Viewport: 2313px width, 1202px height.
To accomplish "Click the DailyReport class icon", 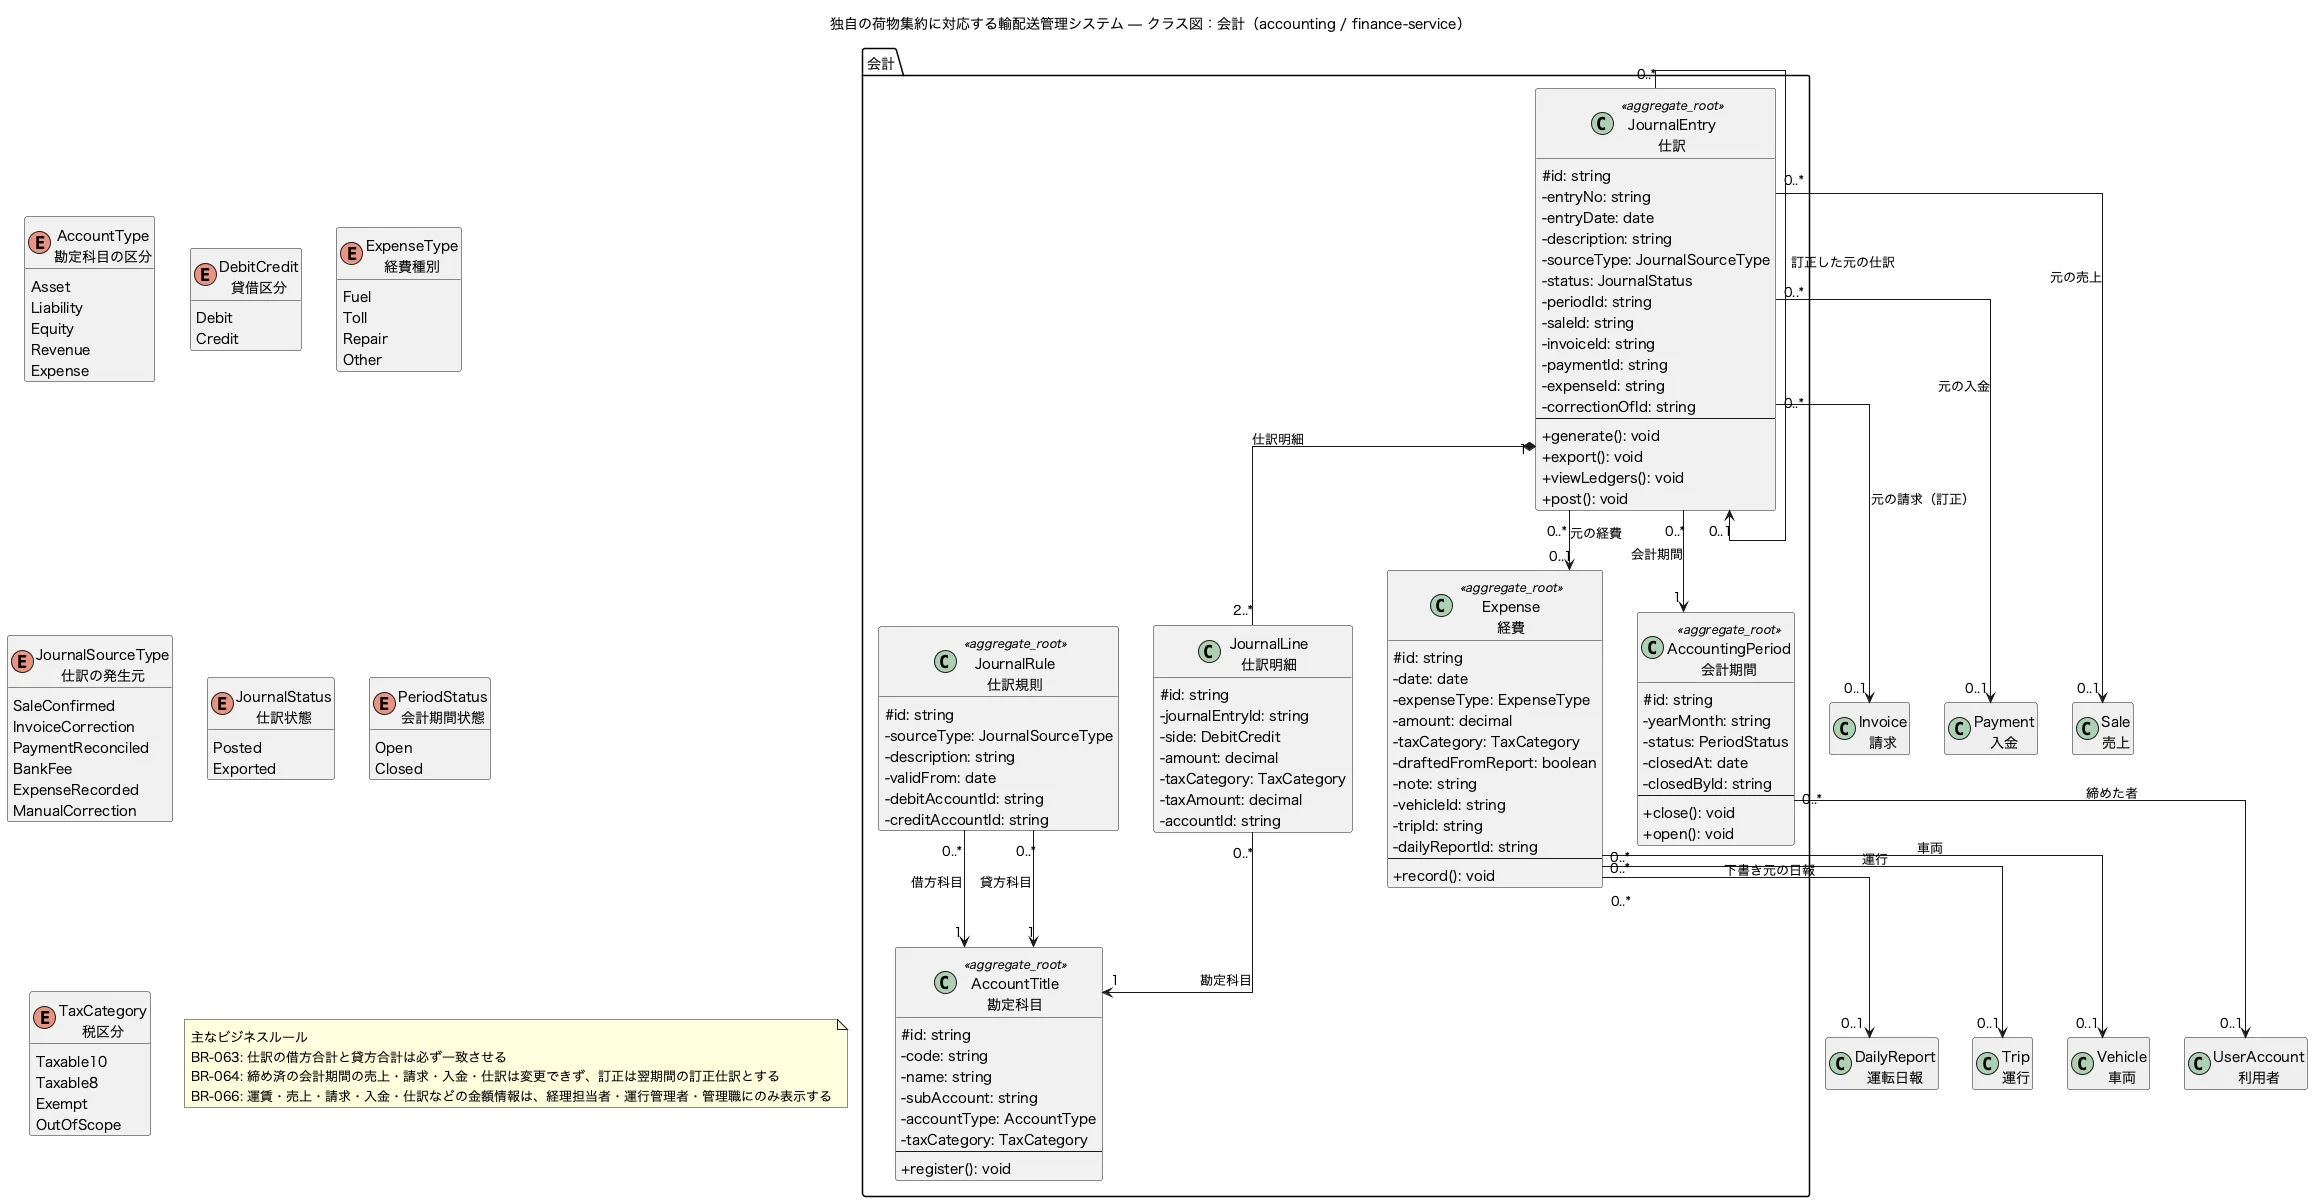I will (1841, 1064).
